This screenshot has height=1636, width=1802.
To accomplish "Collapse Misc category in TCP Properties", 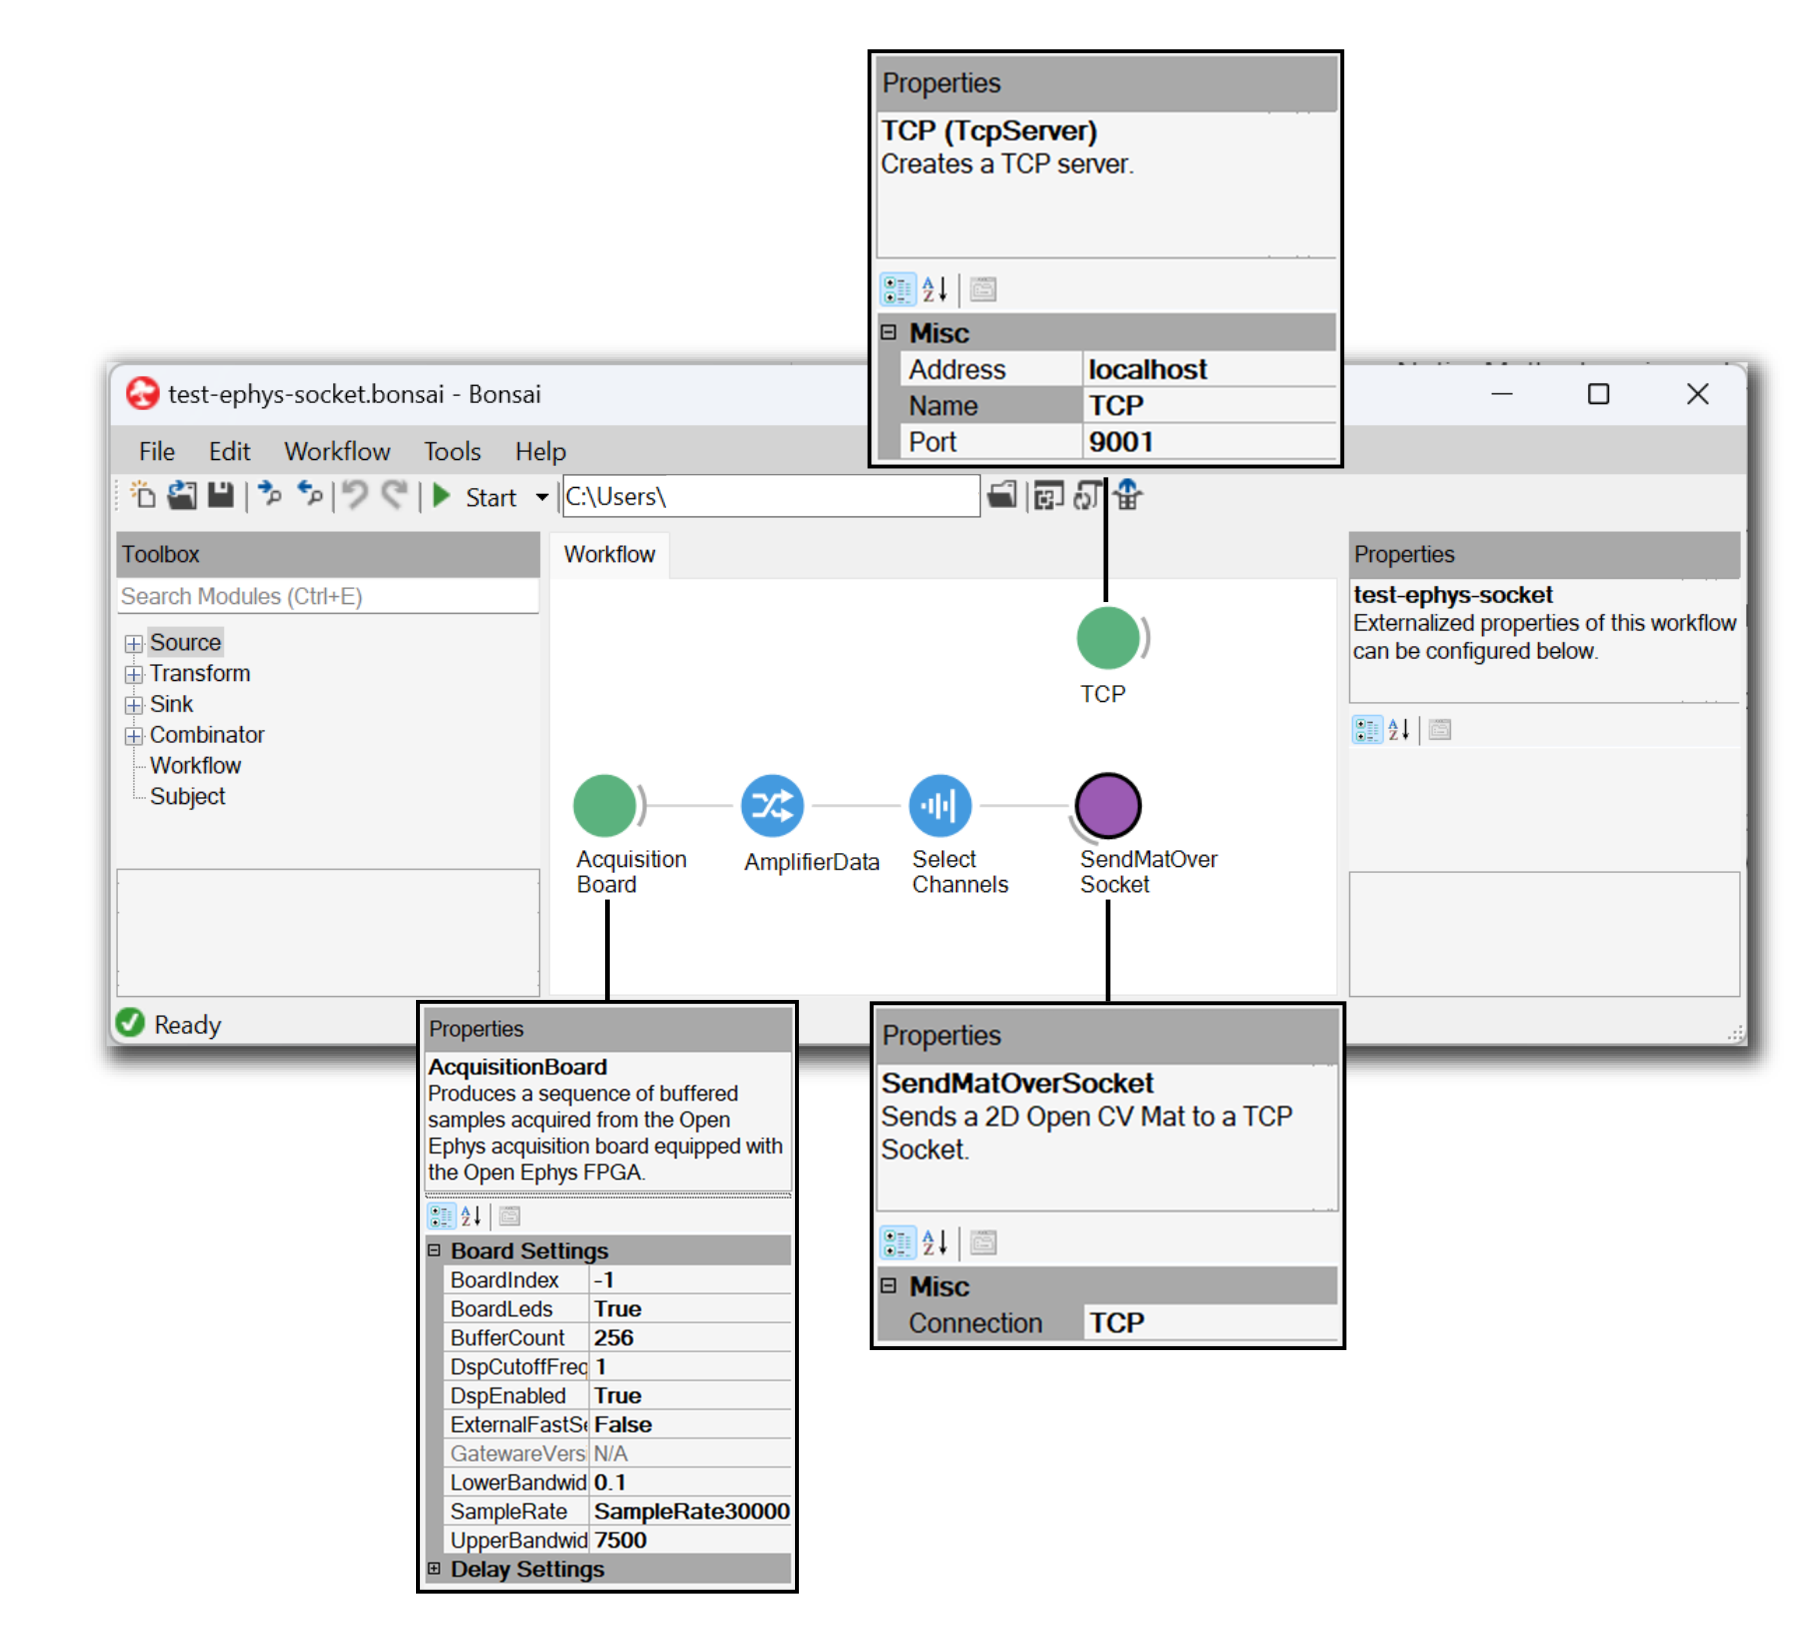I will click(x=889, y=332).
